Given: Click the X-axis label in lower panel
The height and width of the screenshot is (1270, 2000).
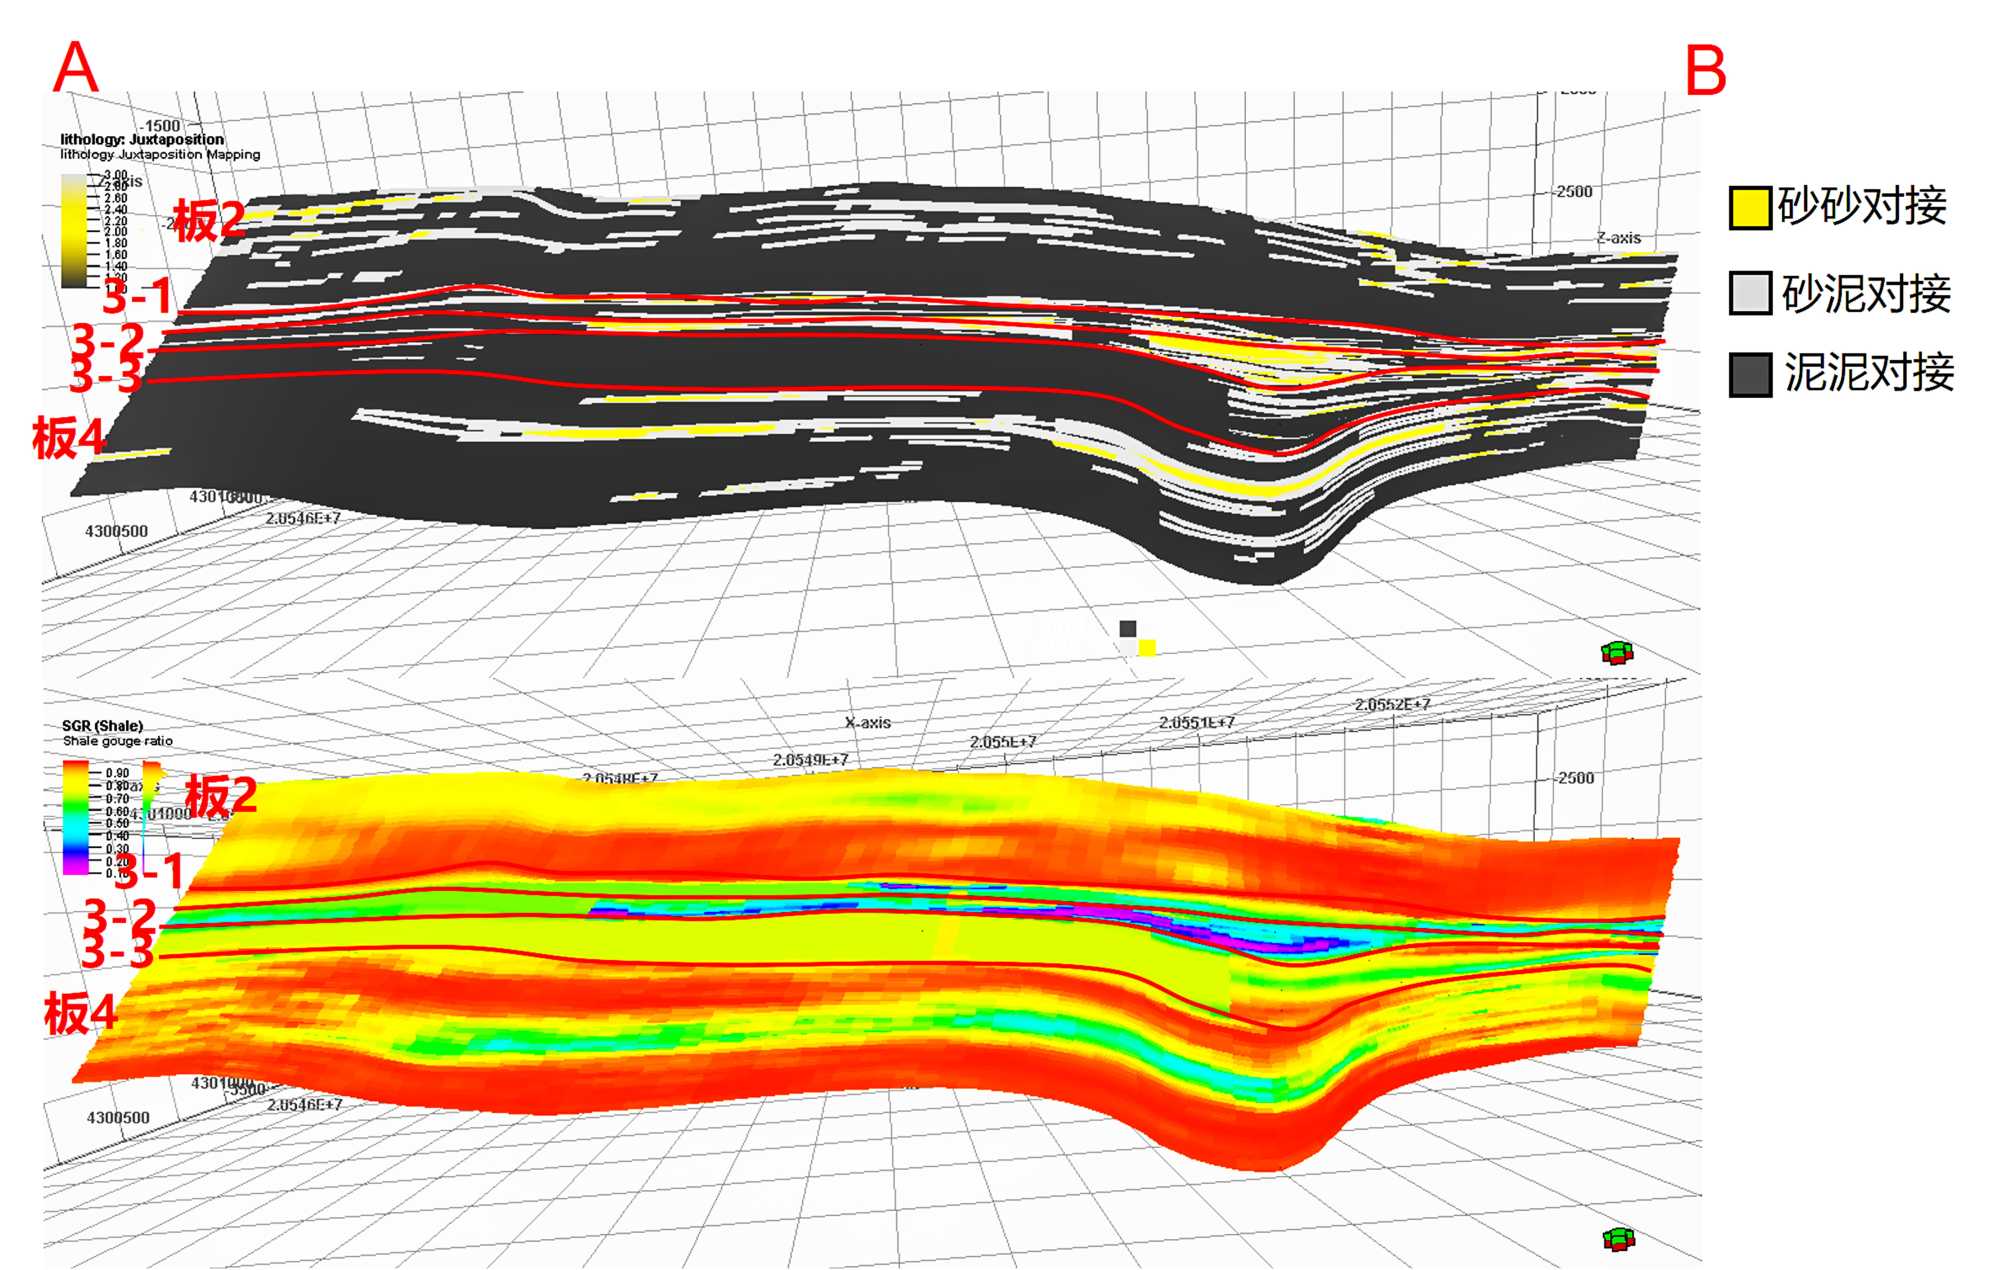Looking at the screenshot, I should (867, 722).
